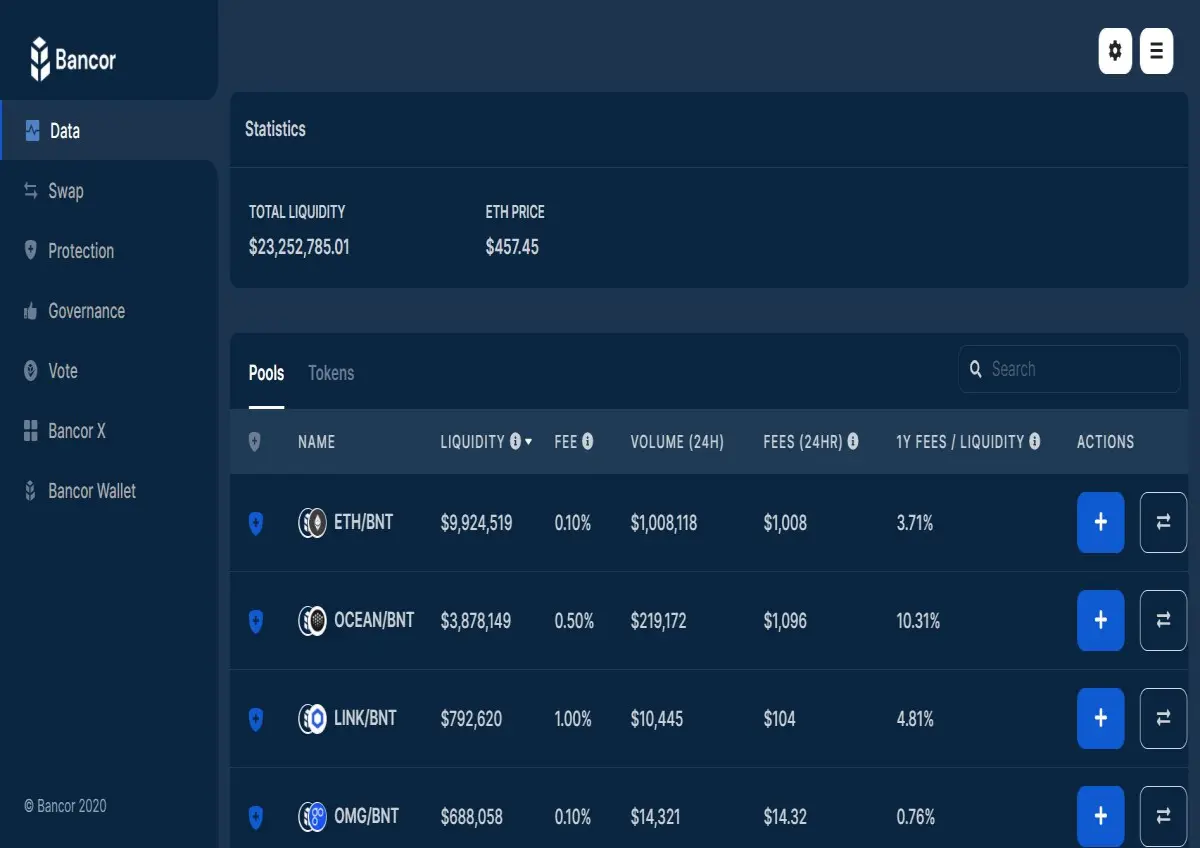Viewport: 1200px width, 848px height.
Task: Add liquidity to OMG/BNT pool
Action: [x=1101, y=816]
